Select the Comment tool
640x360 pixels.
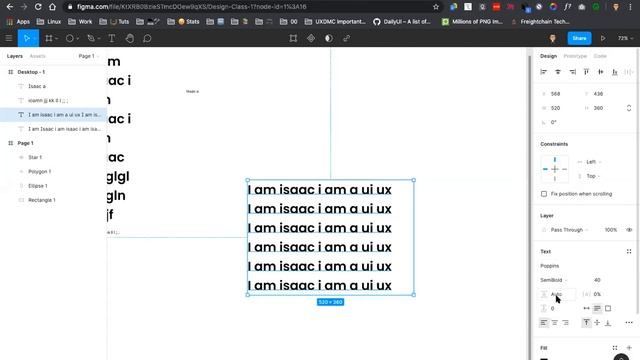pos(147,38)
